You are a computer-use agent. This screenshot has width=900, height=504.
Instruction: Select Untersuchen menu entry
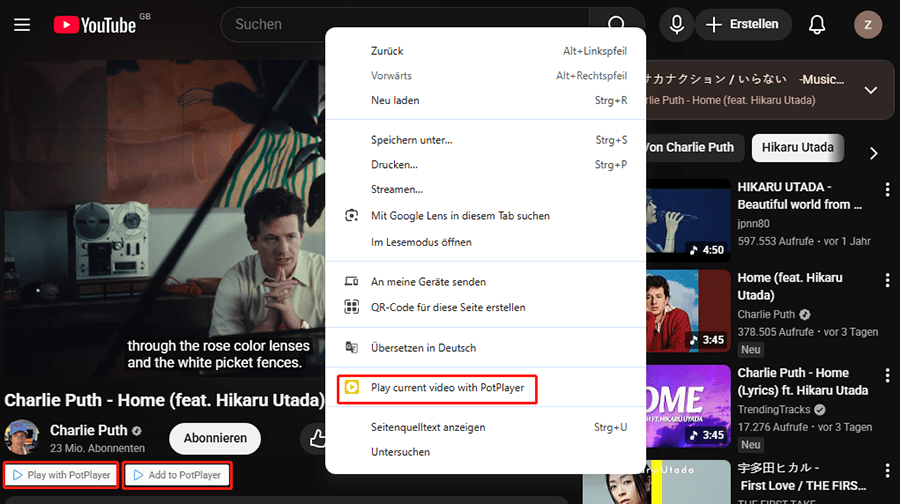[486, 452]
